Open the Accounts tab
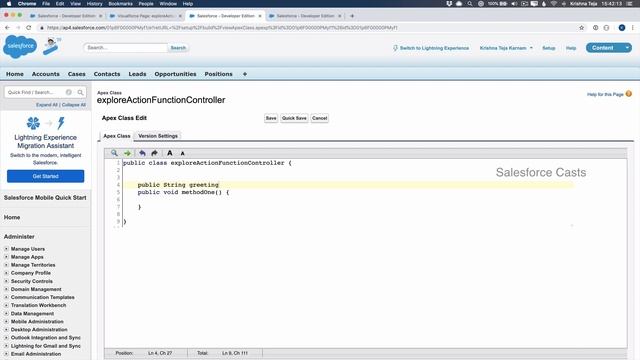 pos(46,74)
